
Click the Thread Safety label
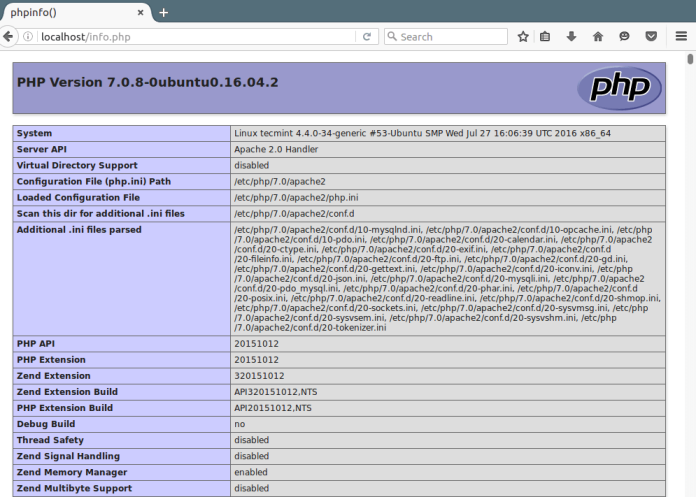click(50, 440)
